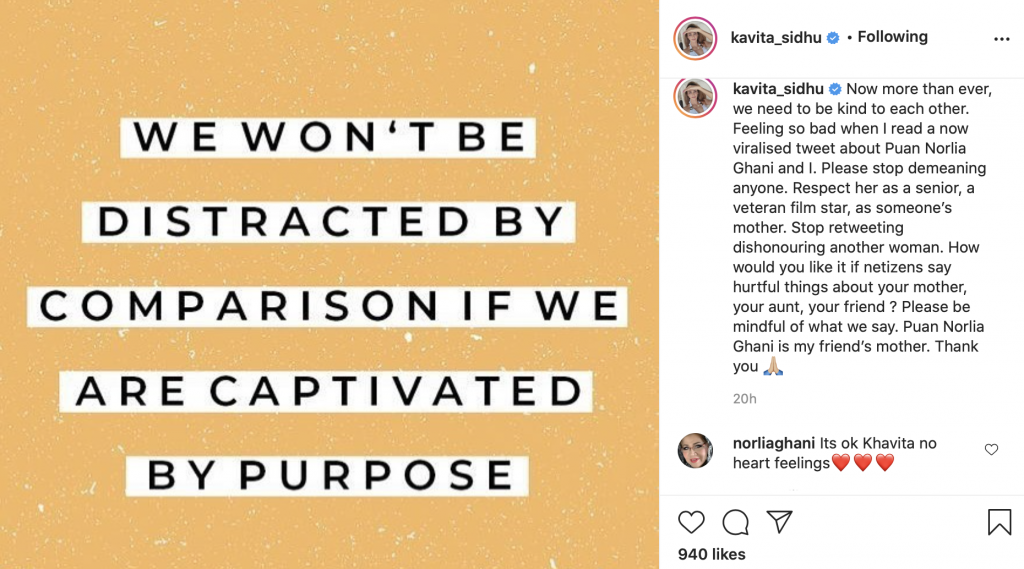
Task: Click kavita_sidhu header profile picture
Action: [x=695, y=38]
